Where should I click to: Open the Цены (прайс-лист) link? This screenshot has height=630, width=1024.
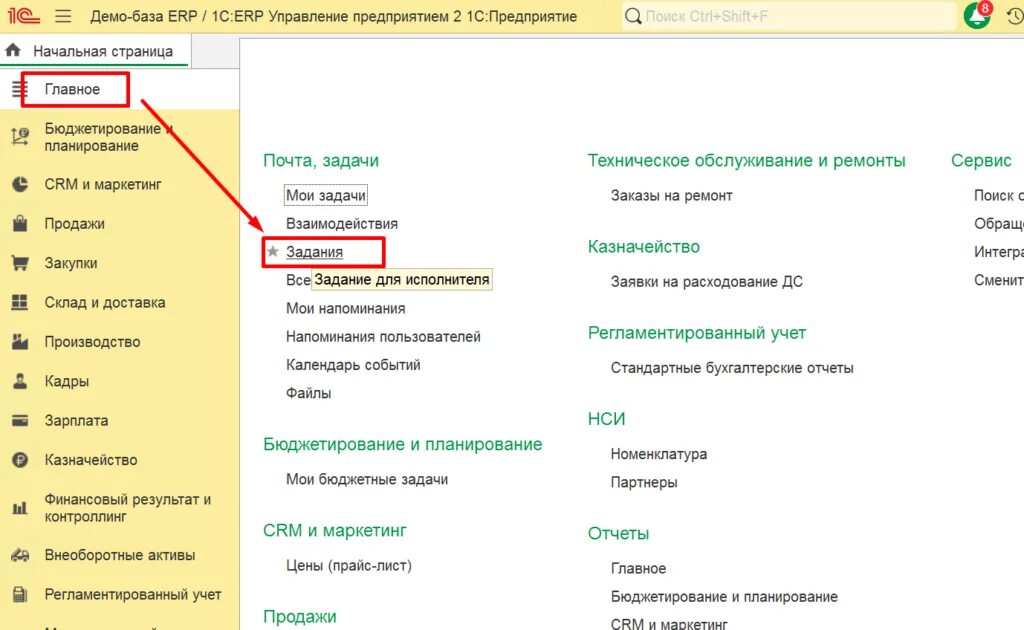point(349,565)
